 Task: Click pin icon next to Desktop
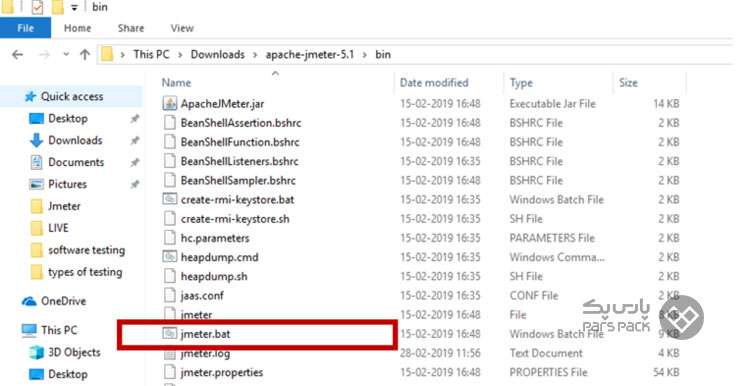tap(135, 119)
